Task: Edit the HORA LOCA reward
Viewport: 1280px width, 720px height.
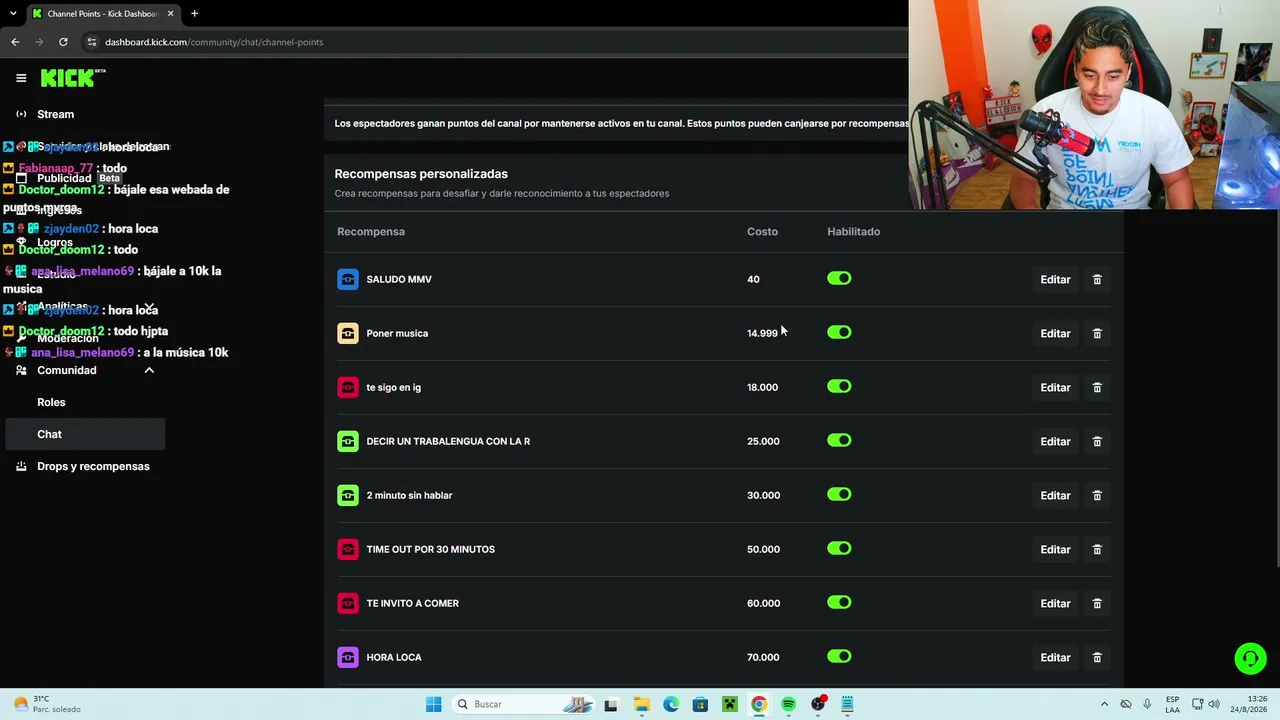Action: click(x=1055, y=658)
